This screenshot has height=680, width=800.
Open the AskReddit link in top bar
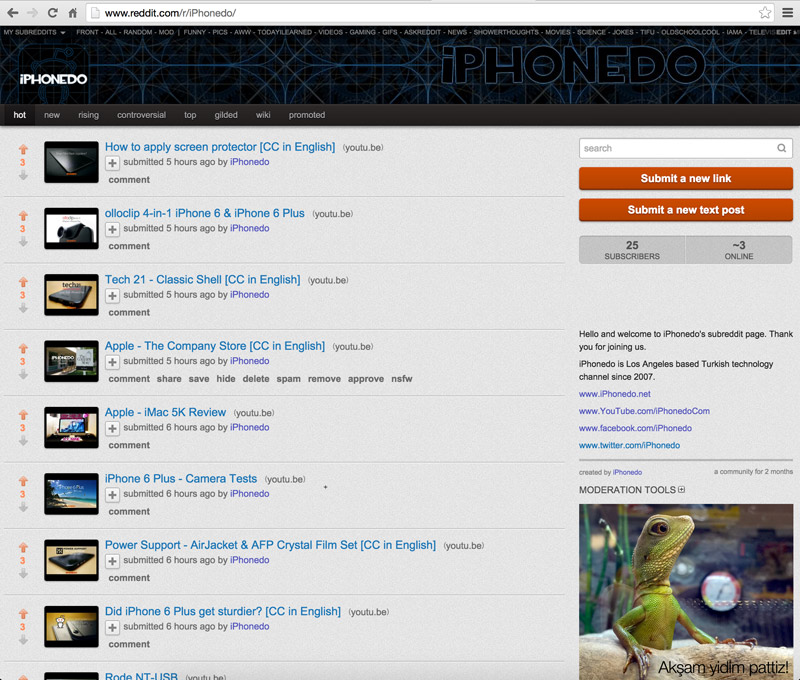(x=422, y=32)
